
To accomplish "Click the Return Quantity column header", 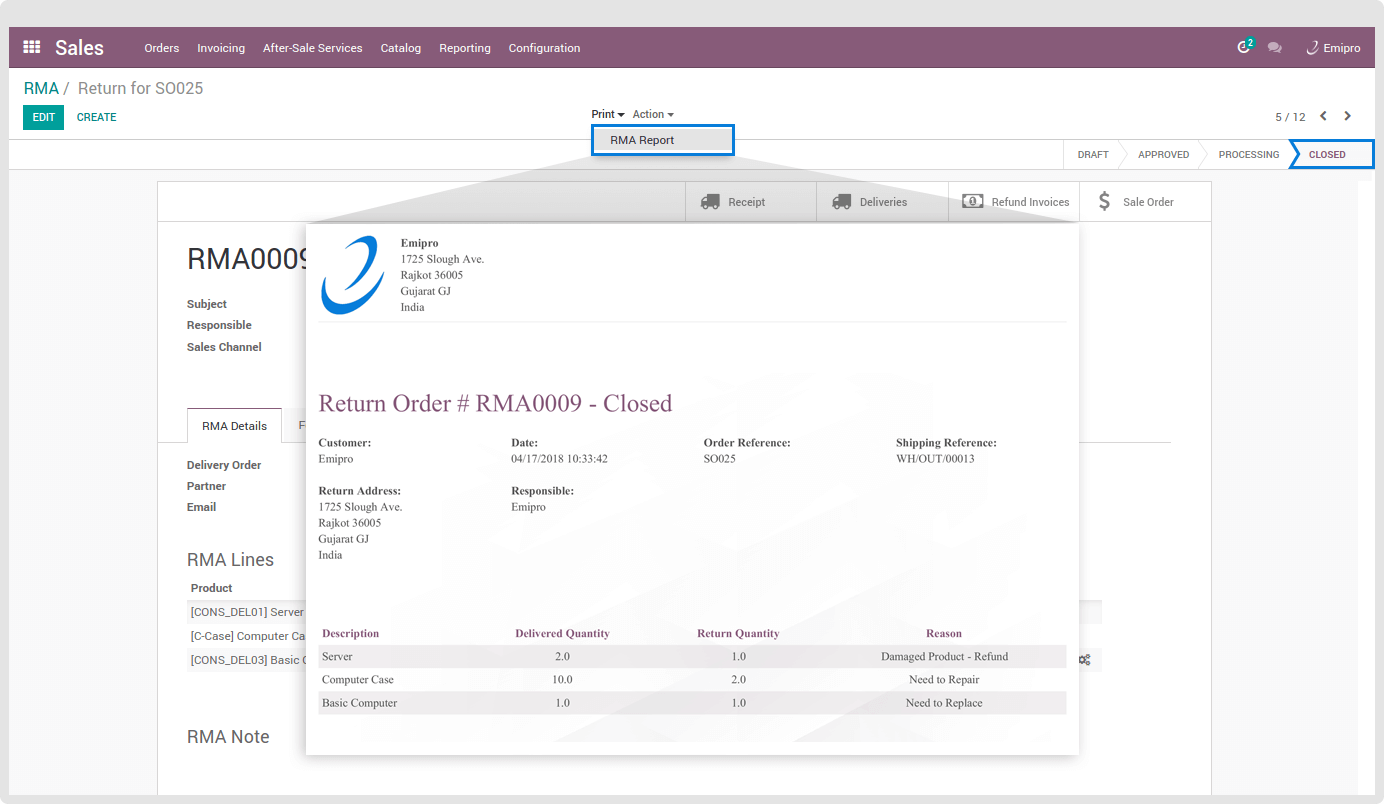I will click(x=738, y=634).
